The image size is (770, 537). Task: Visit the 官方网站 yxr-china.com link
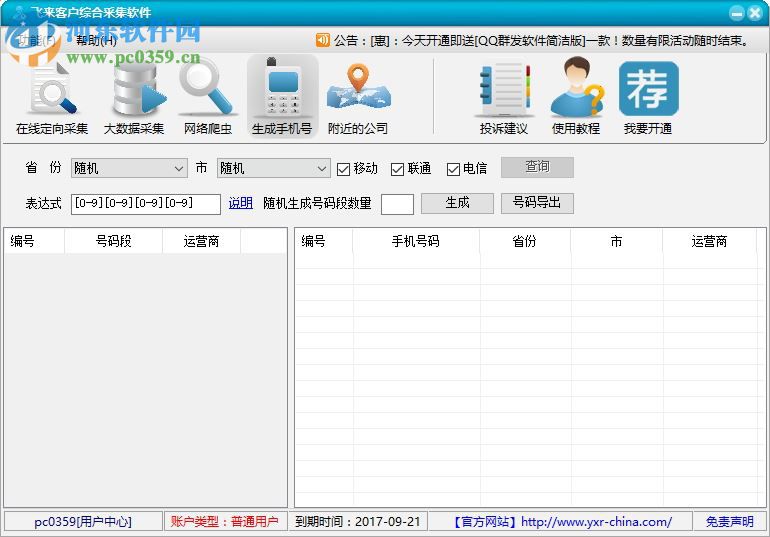[562, 521]
